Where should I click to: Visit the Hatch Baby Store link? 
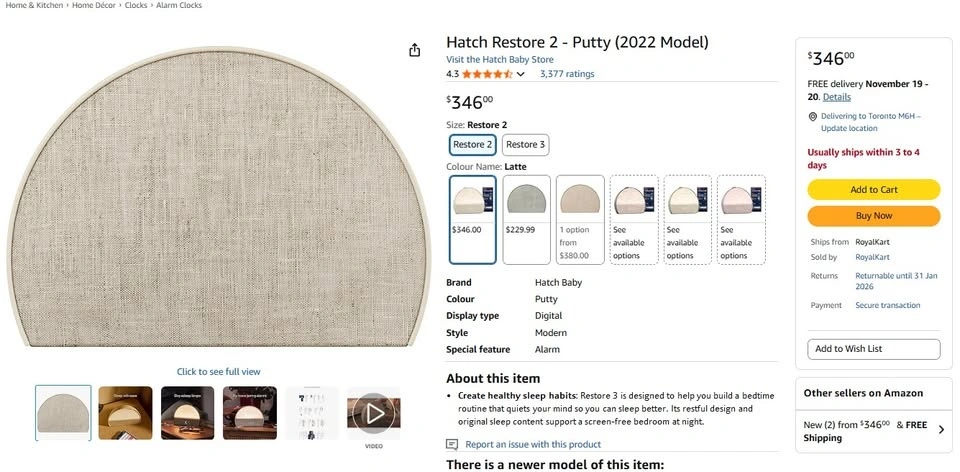pyautogui.click(x=502, y=59)
